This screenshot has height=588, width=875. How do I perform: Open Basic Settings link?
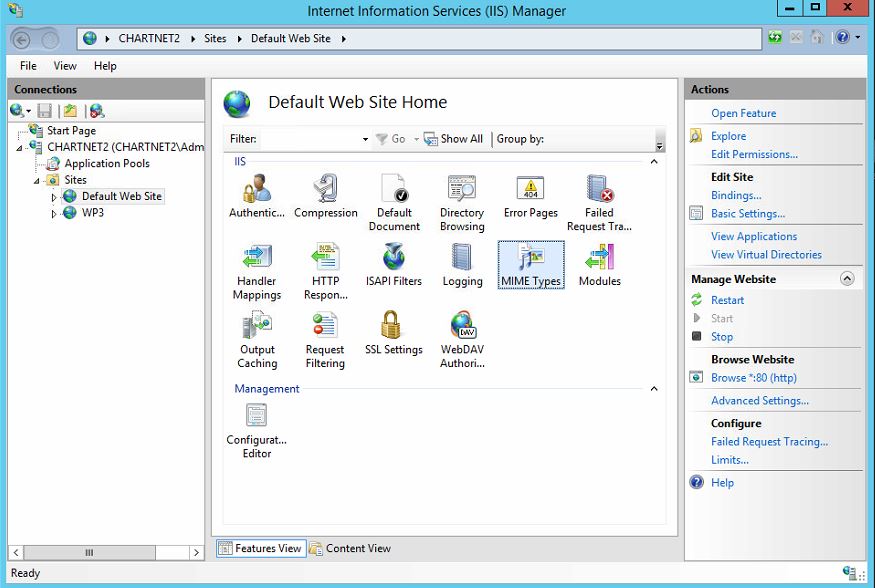(x=748, y=214)
